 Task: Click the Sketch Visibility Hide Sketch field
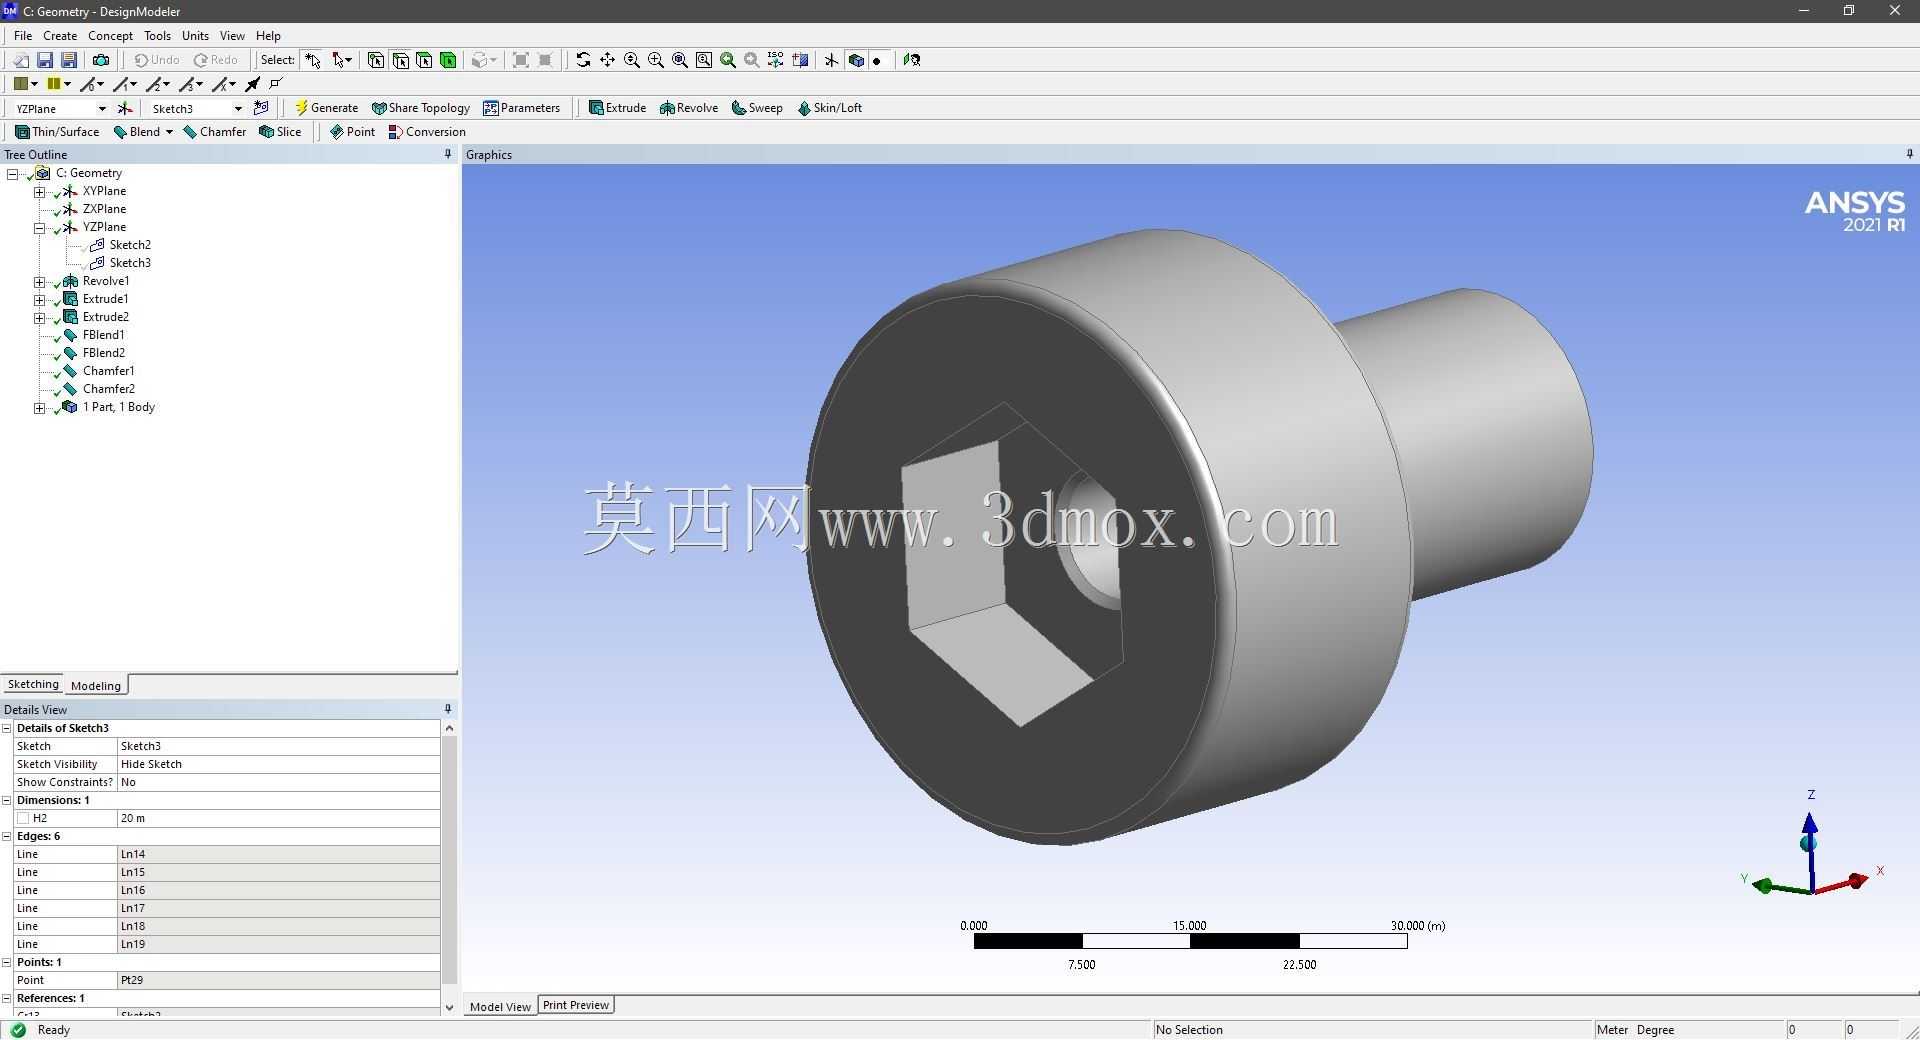click(278, 764)
